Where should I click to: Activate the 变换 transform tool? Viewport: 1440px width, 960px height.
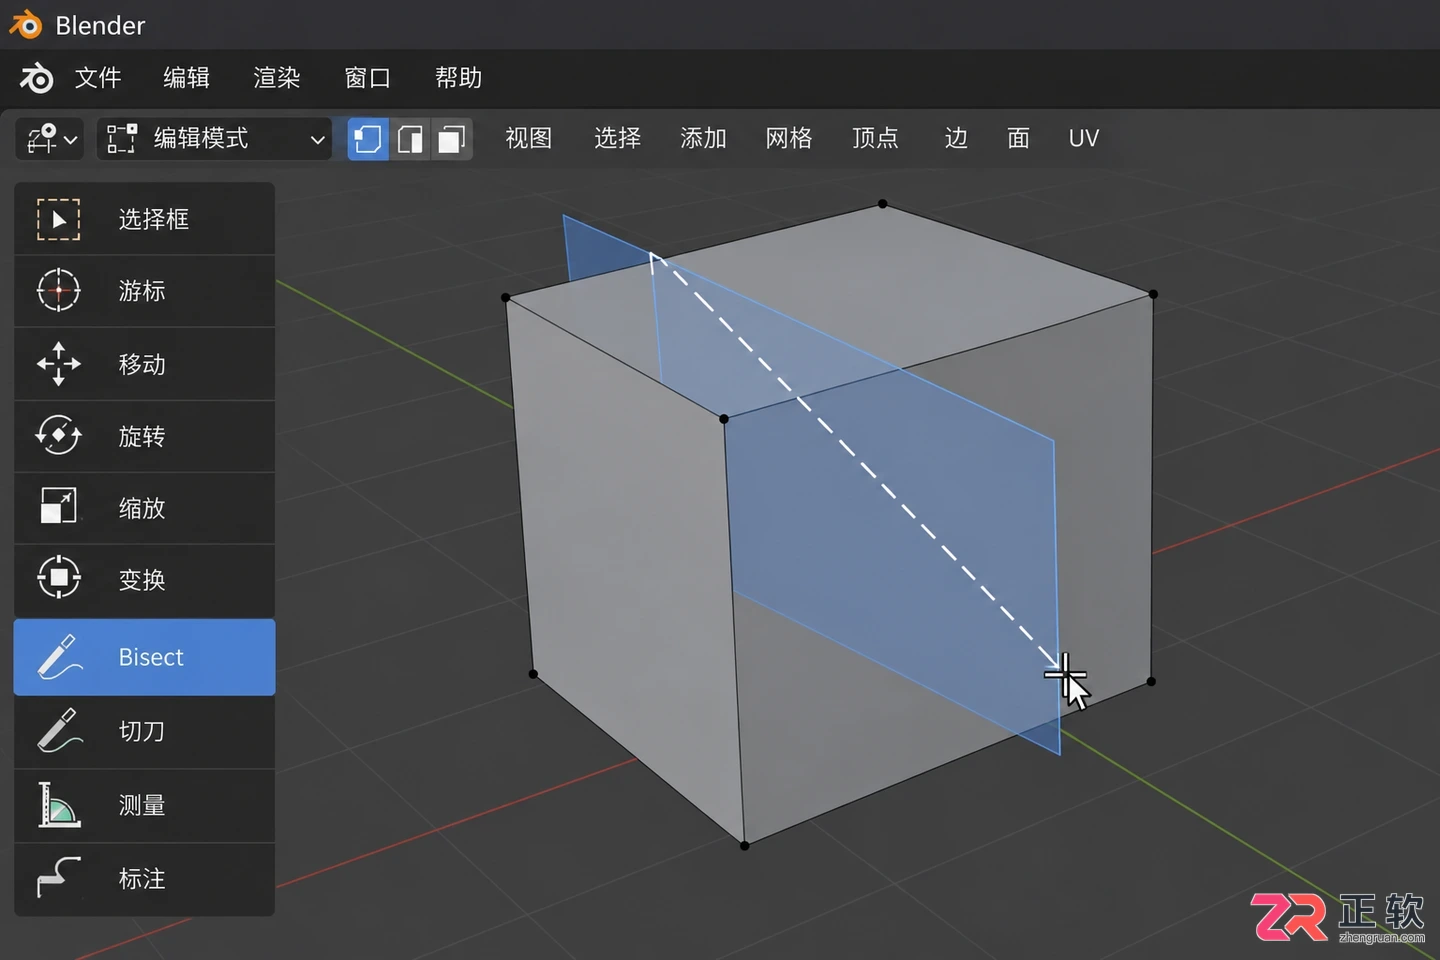(x=144, y=580)
